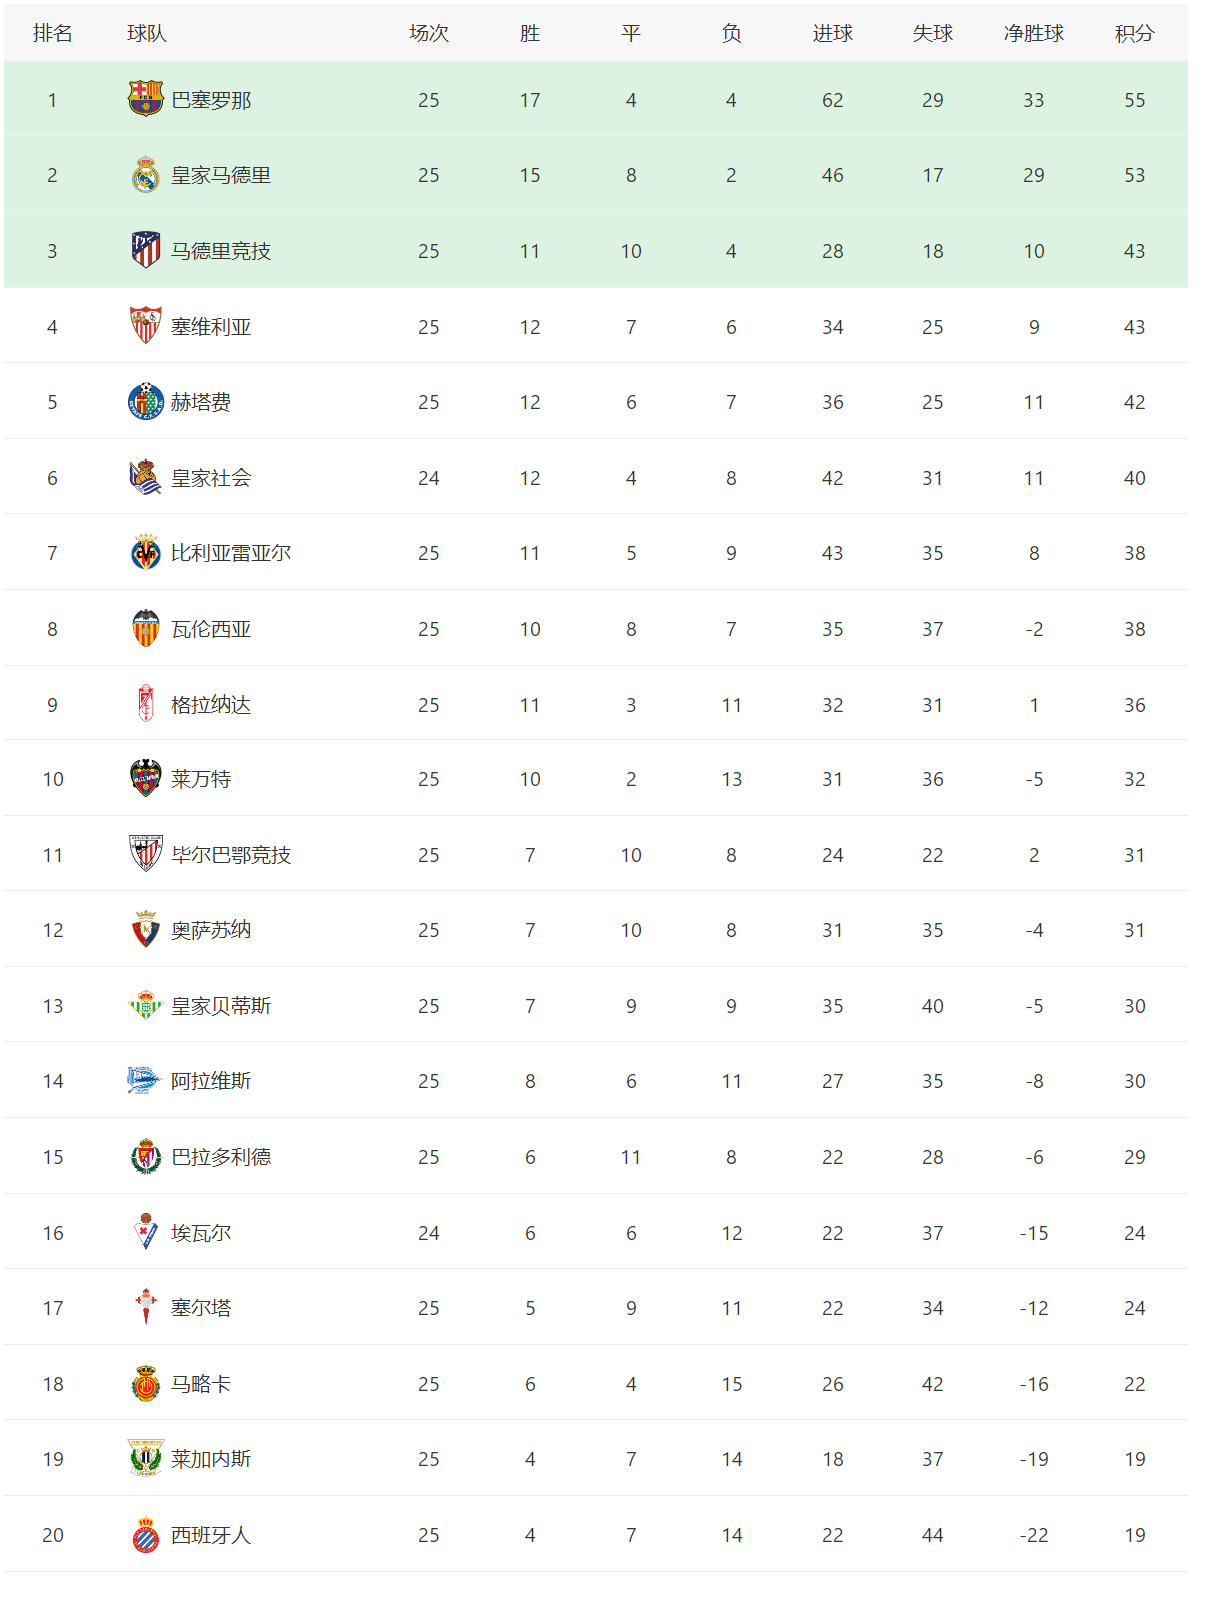
Task: Click team name 格拉纳达
Action: (211, 705)
